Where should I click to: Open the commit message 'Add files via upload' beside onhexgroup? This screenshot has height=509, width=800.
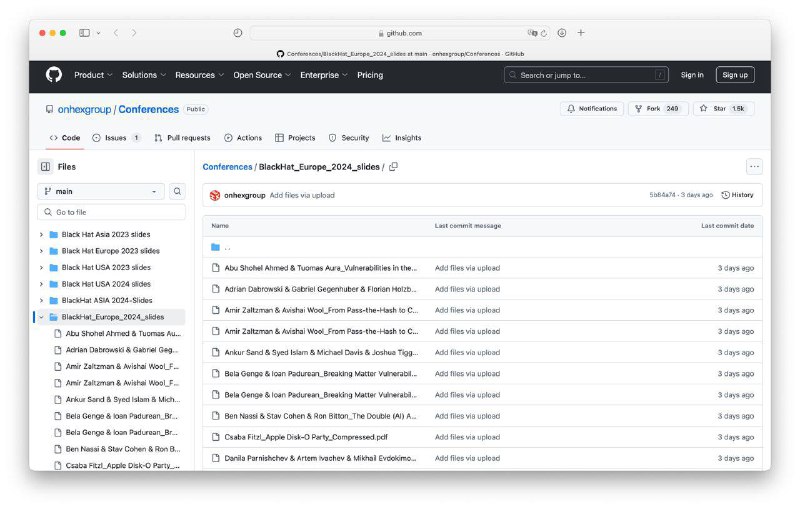coord(302,195)
